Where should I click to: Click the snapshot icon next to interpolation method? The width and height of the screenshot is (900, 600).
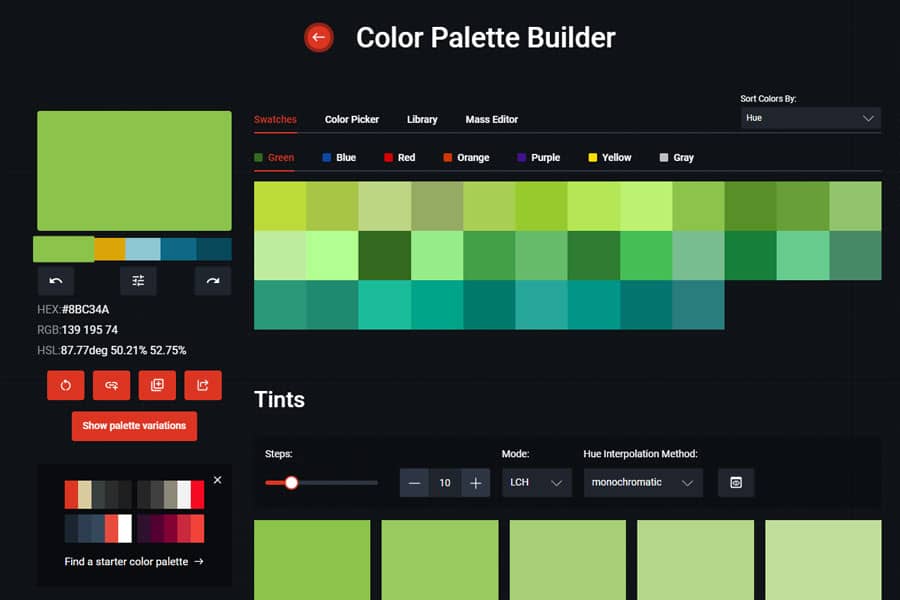736,482
